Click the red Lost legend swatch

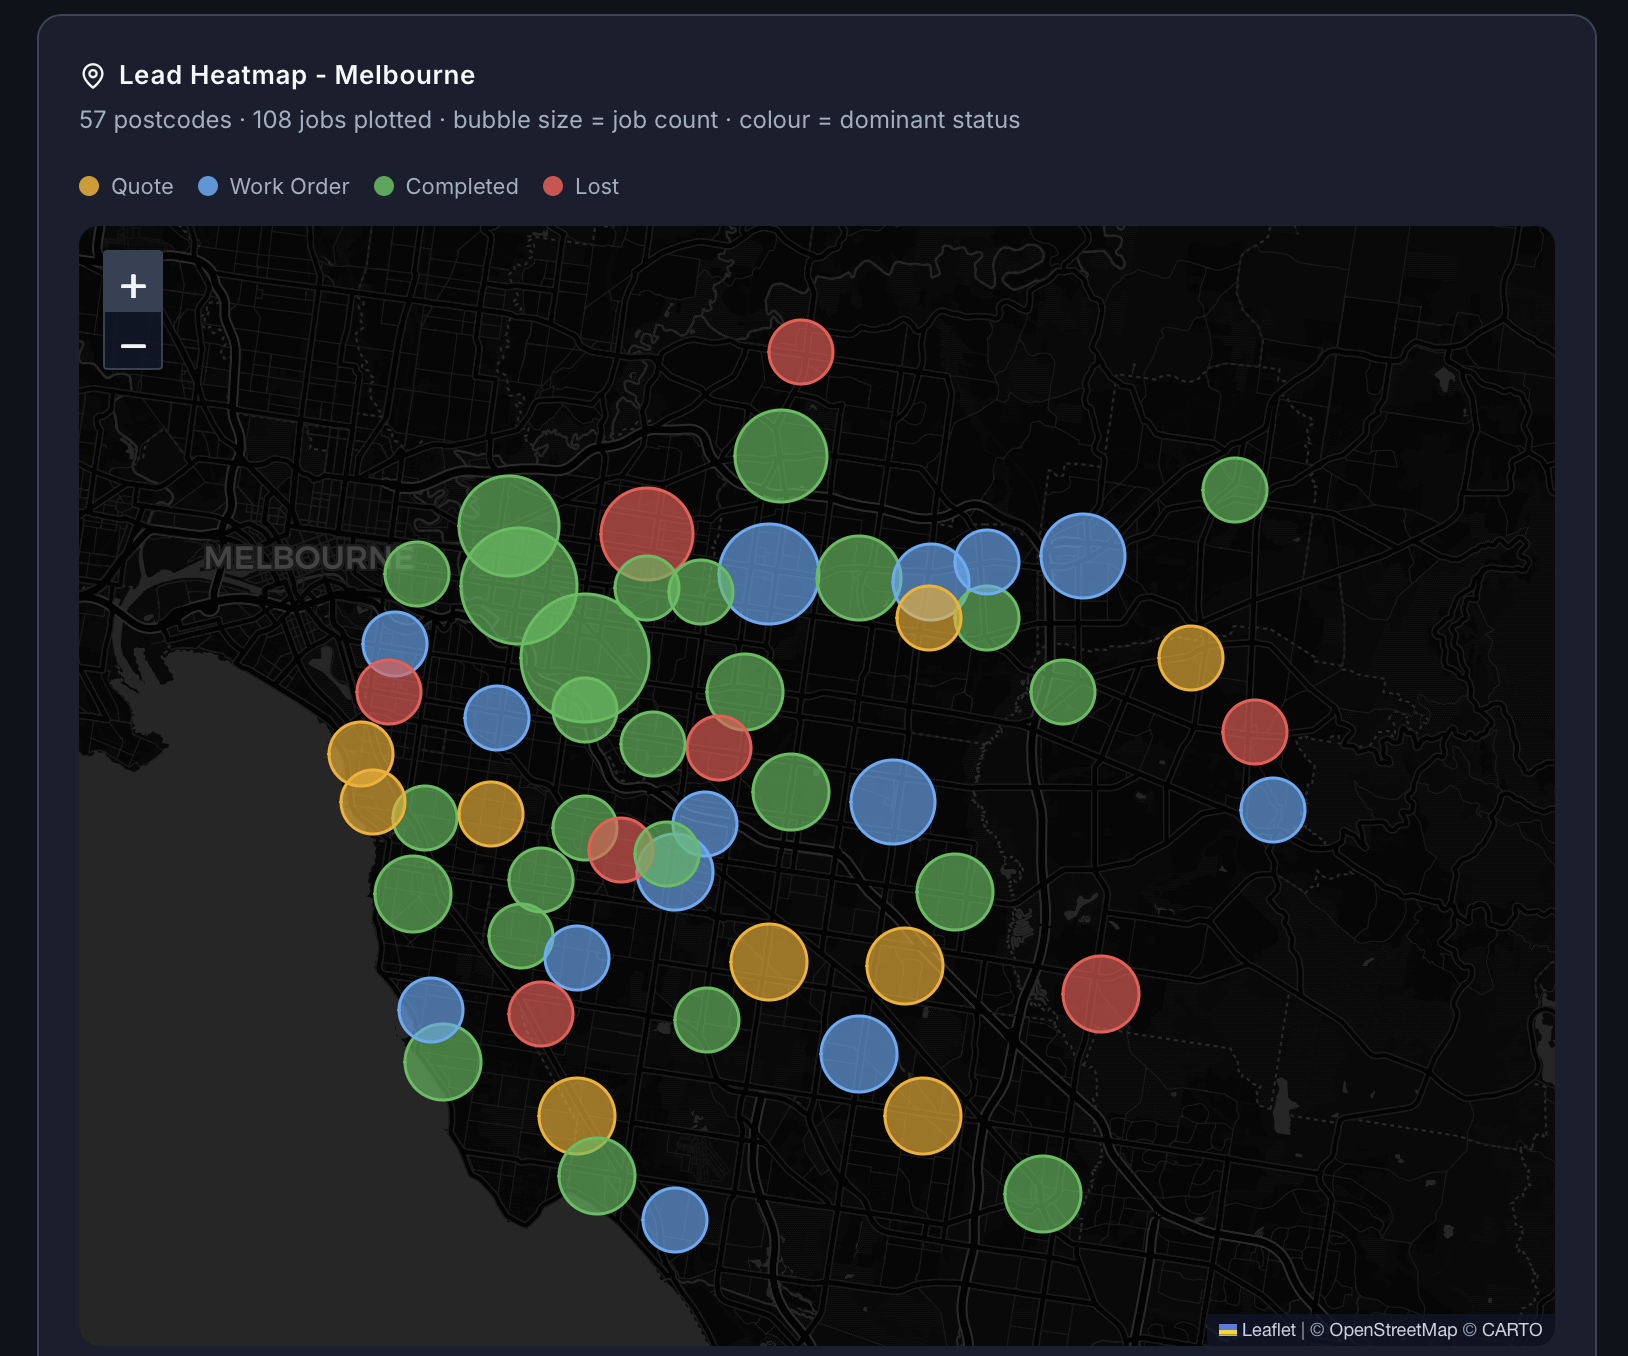(x=553, y=186)
